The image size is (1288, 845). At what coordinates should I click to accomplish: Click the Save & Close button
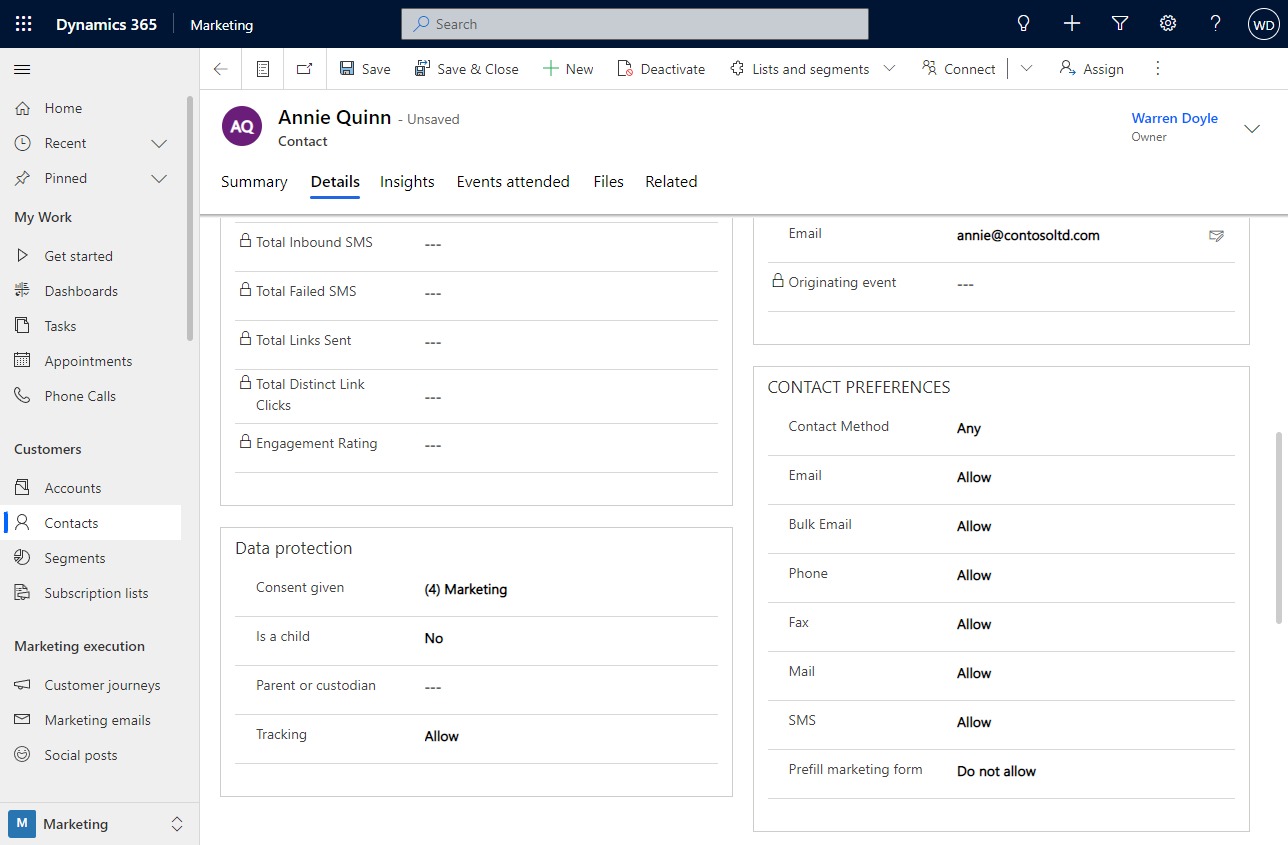(466, 69)
